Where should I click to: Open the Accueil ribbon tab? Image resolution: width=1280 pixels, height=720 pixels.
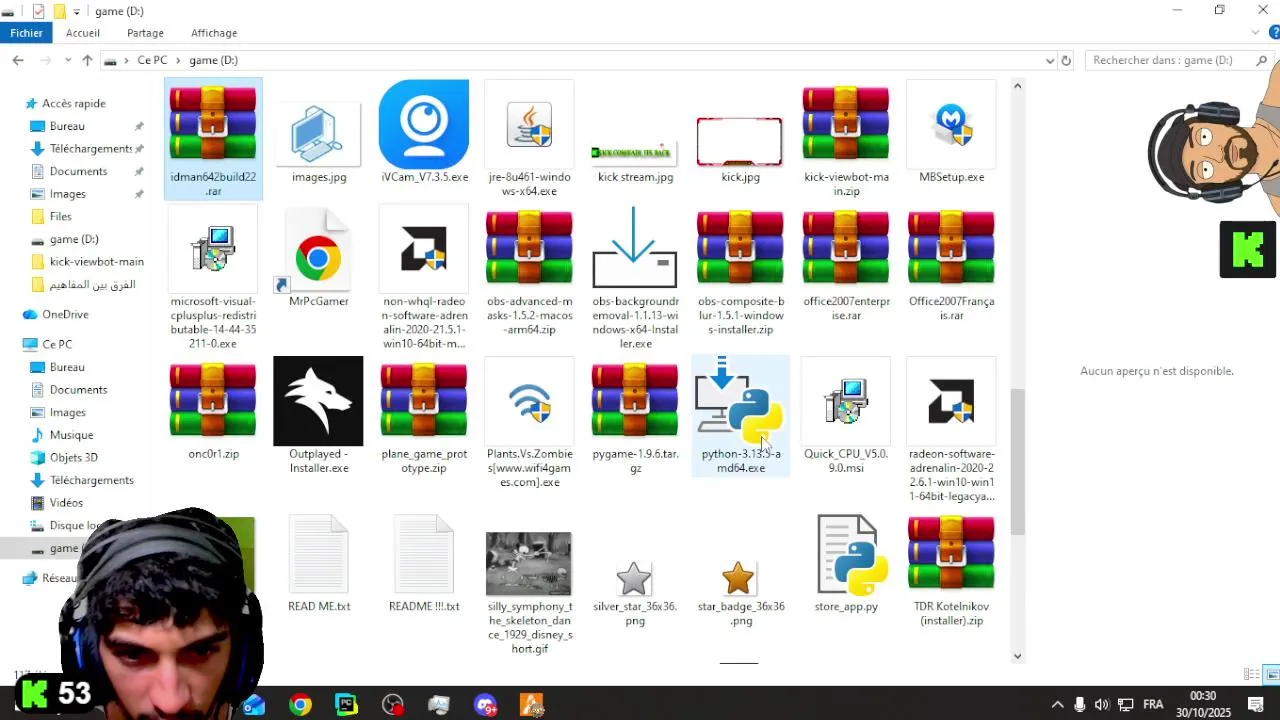[x=83, y=33]
